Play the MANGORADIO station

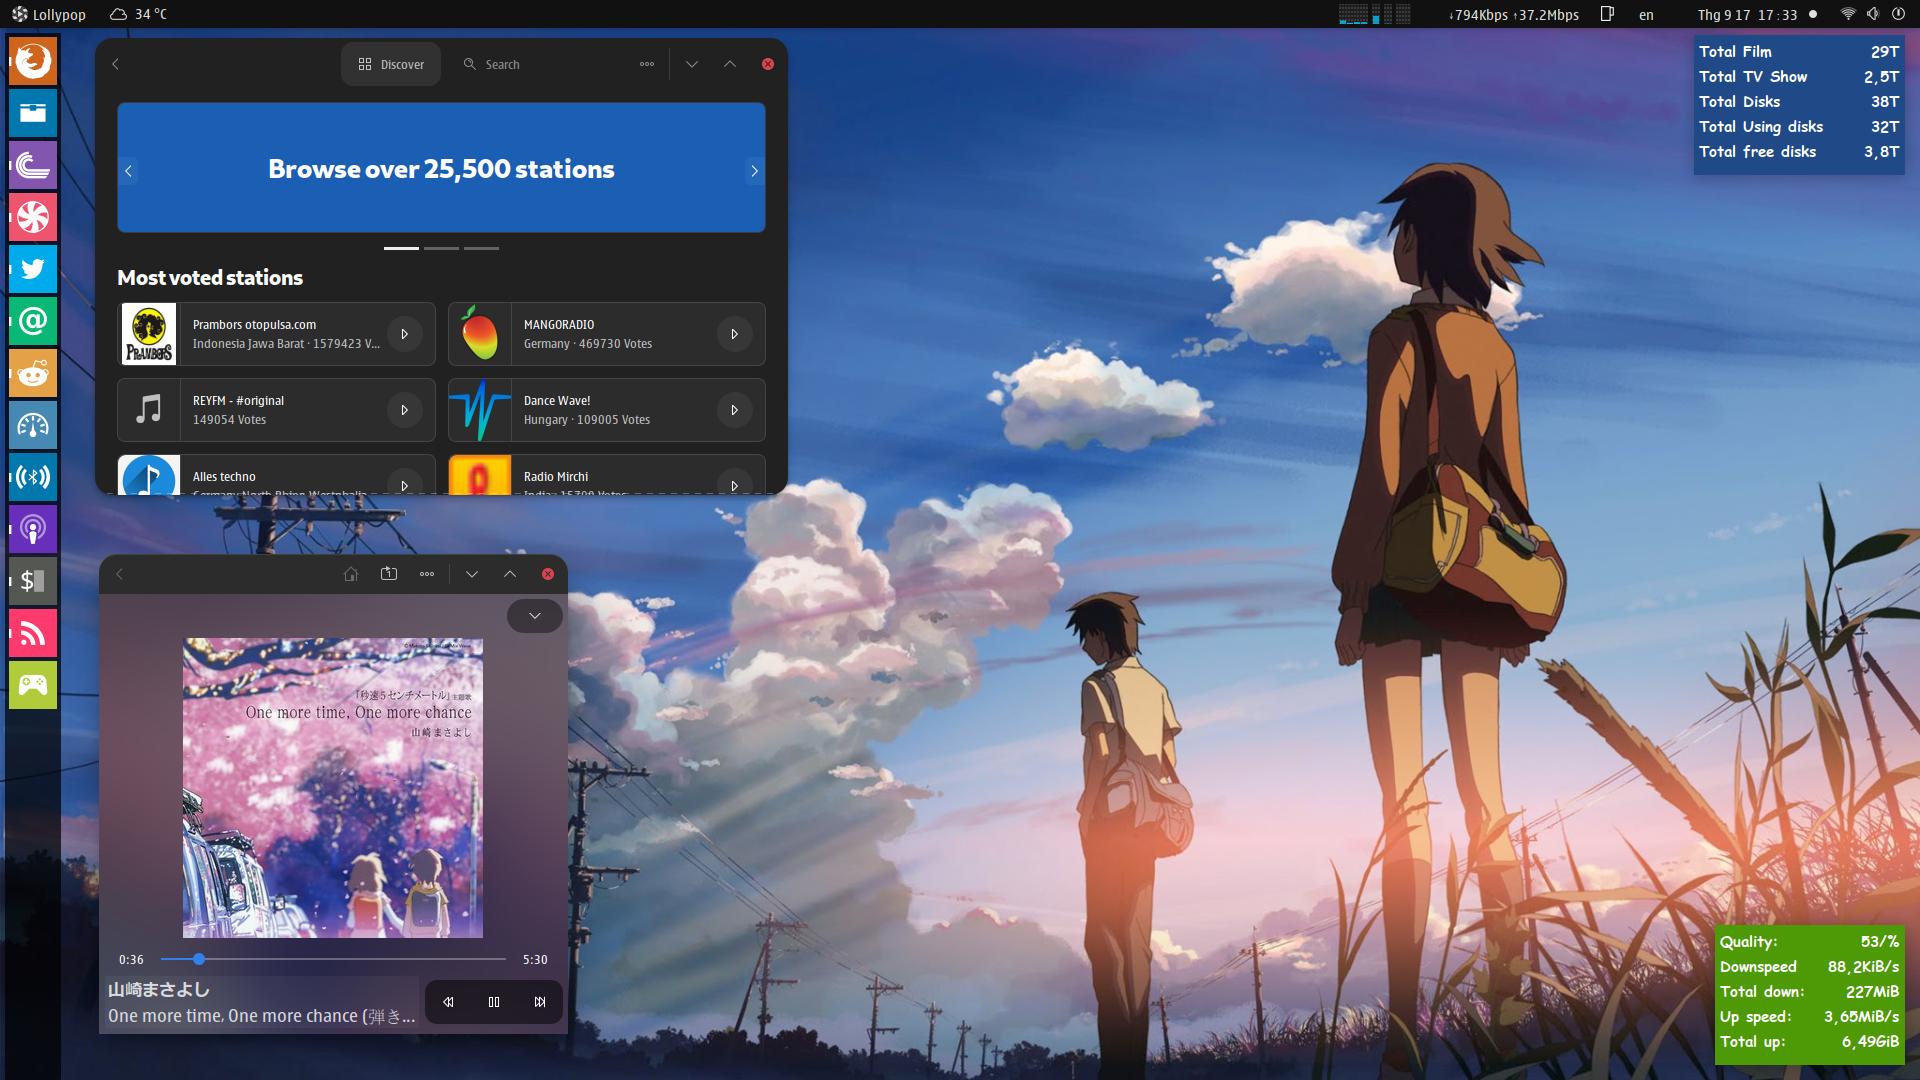[x=734, y=334]
